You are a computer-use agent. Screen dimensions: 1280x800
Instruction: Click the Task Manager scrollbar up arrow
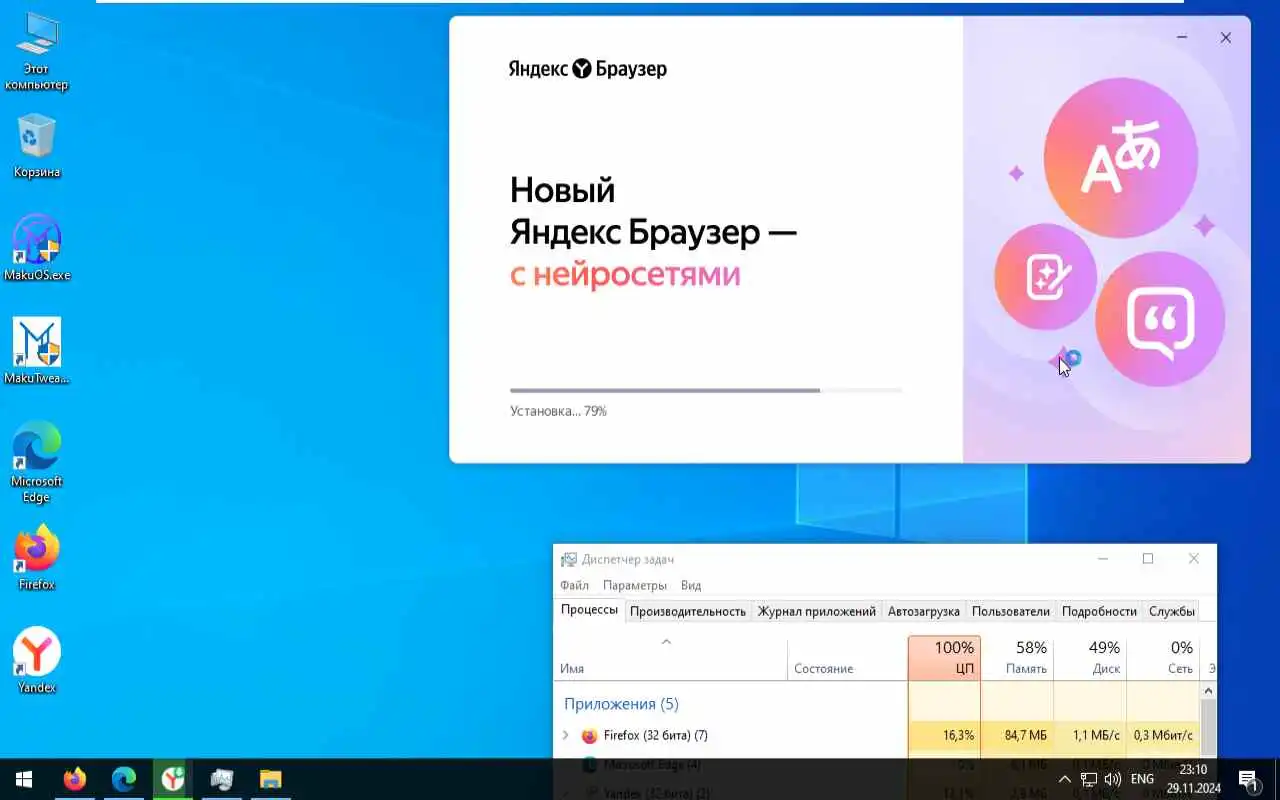1208,691
